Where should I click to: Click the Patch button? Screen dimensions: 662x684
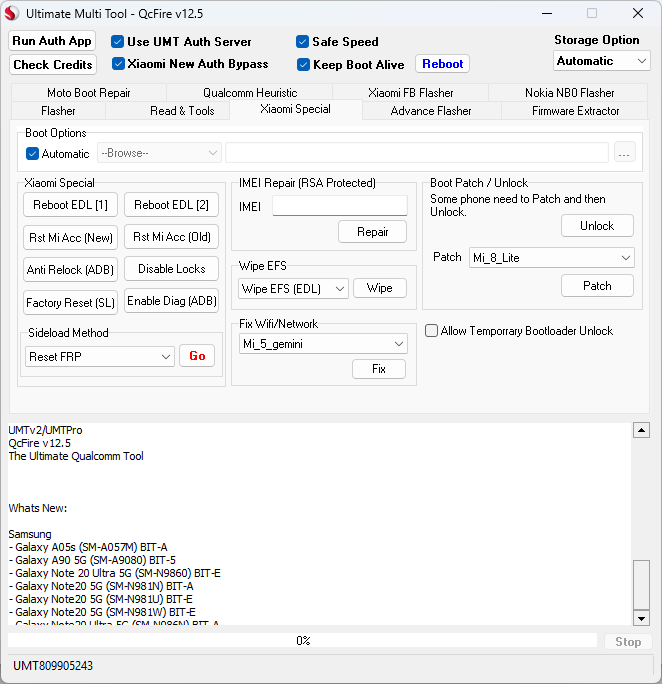coord(597,286)
